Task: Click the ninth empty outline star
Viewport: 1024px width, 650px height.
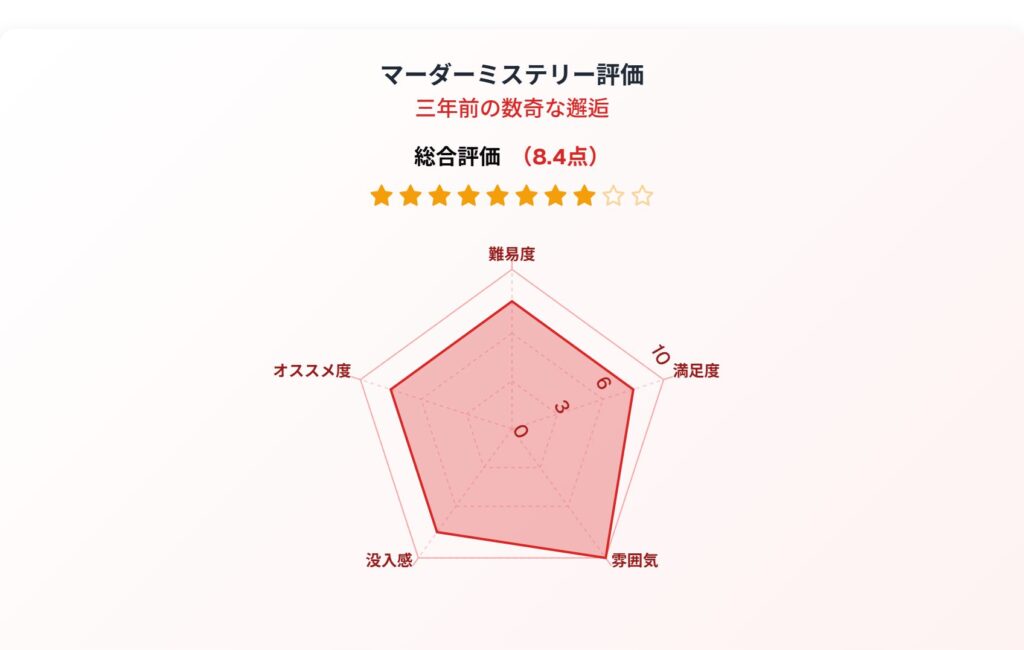Action: coord(613,195)
